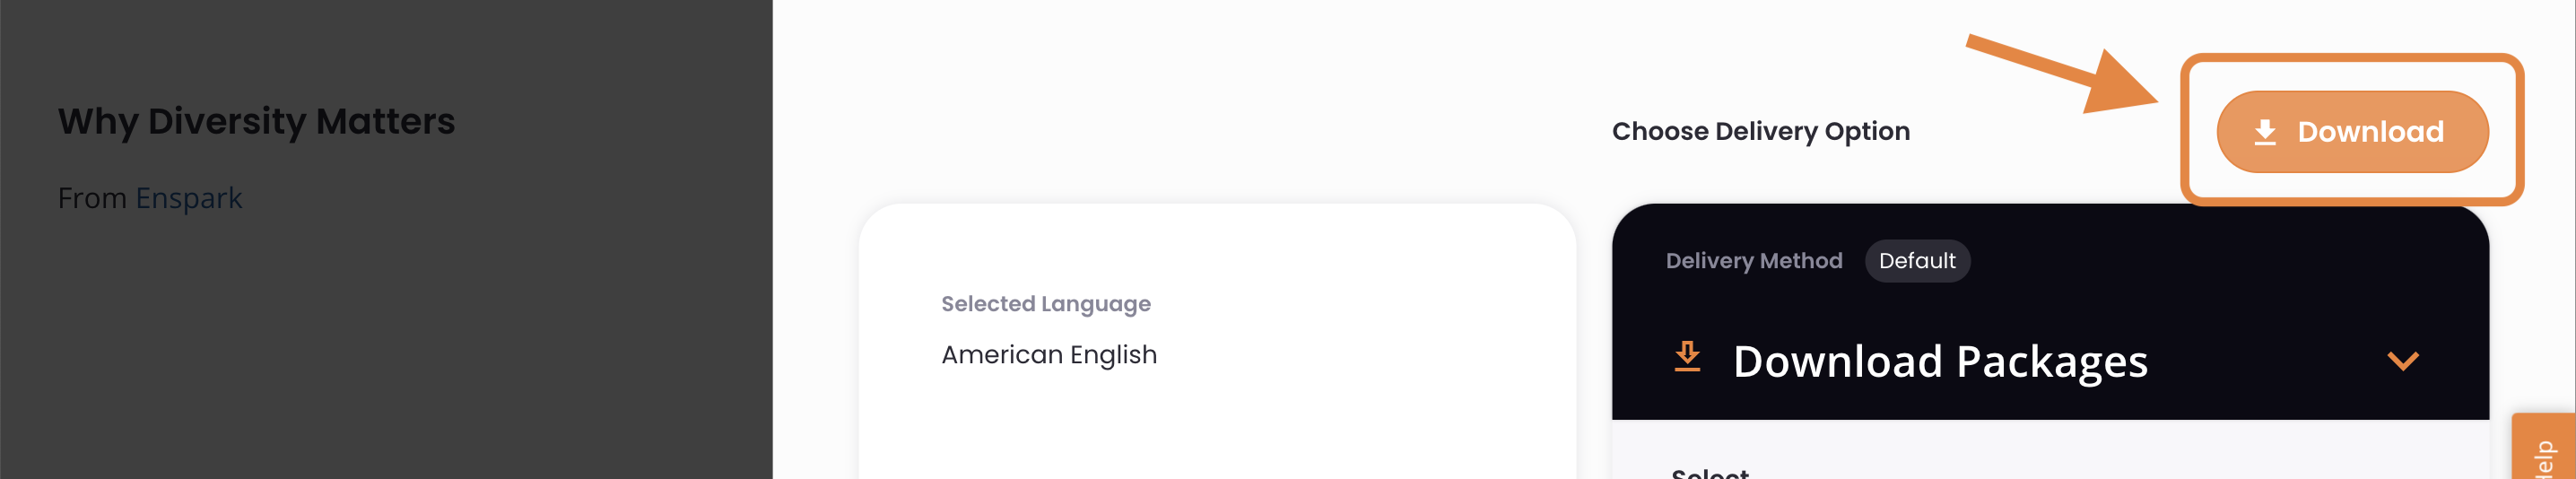Click the orange Download Packages icon
The image size is (2576, 479).
tap(1687, 356)
